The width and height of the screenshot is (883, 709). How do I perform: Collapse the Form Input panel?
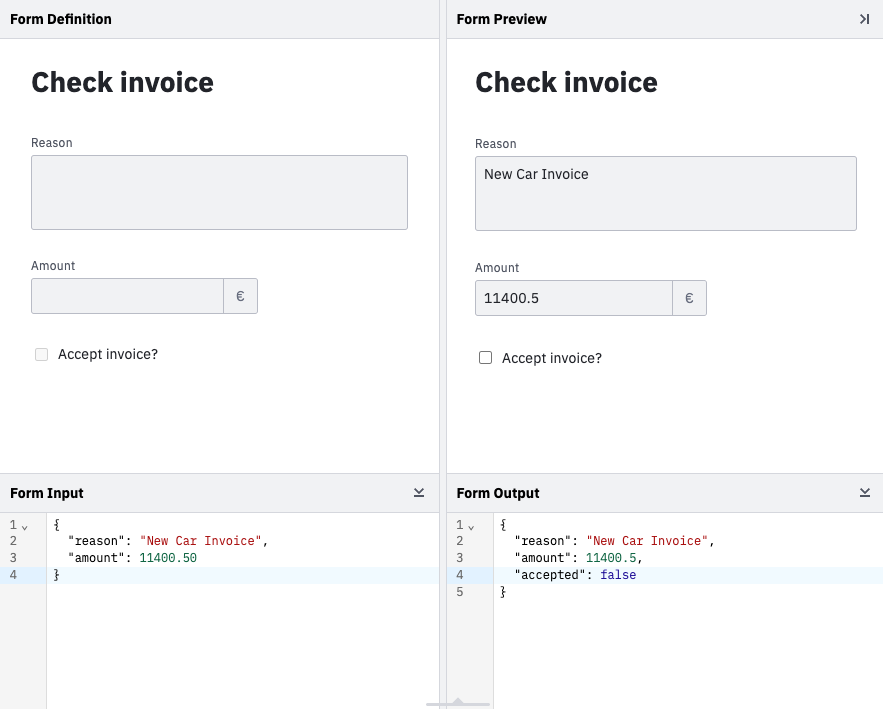point(419,493)
